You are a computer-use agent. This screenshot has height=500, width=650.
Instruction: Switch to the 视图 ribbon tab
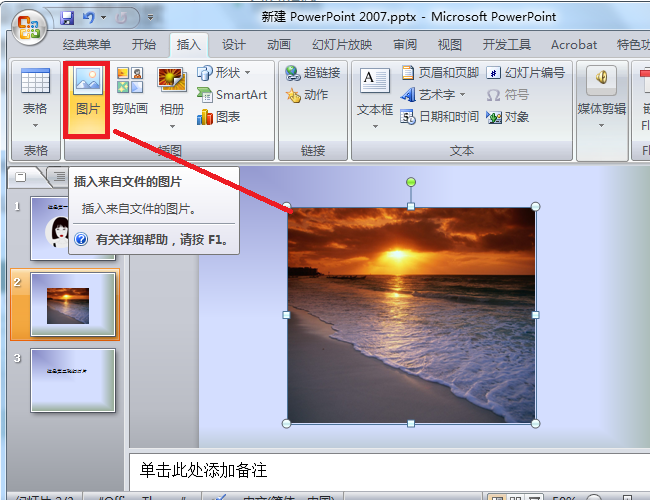click(450, 45)
